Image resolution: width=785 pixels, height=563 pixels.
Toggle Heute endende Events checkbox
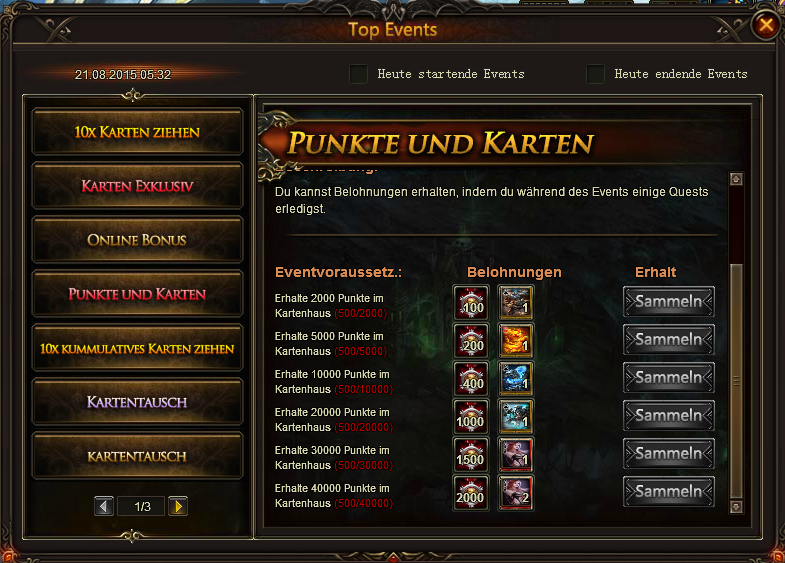coord(595,74)
